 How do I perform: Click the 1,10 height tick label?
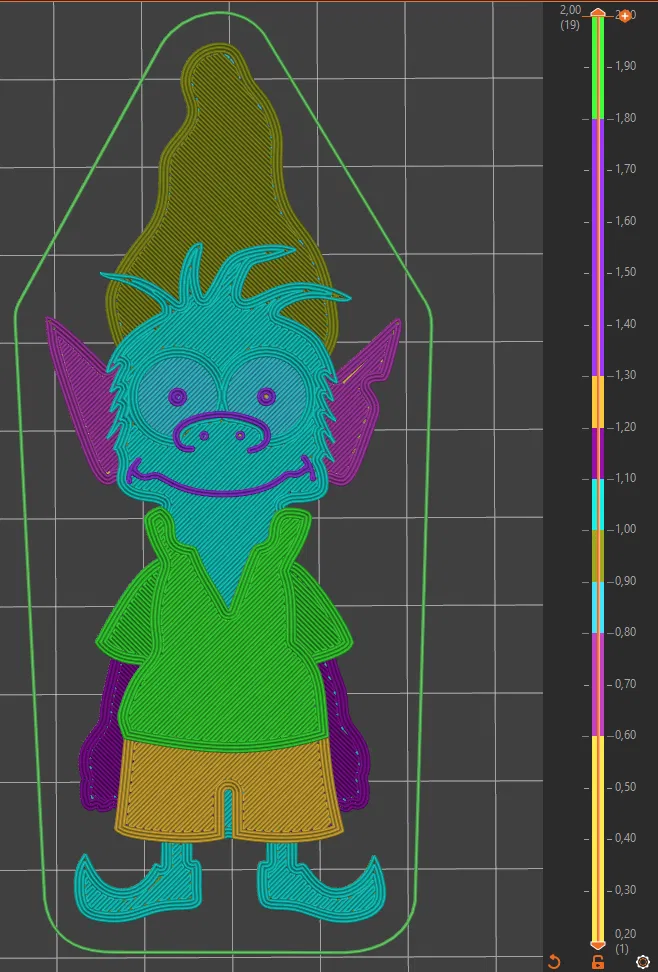point(626,478)
